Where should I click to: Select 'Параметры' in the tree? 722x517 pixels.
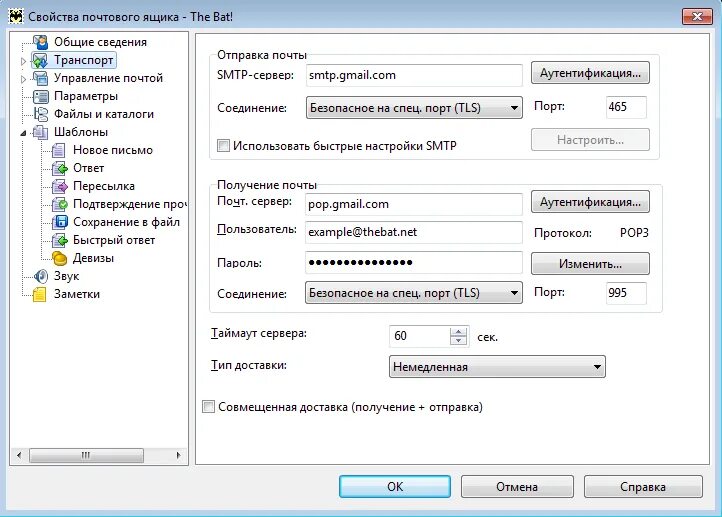click(x=86, y=96)
